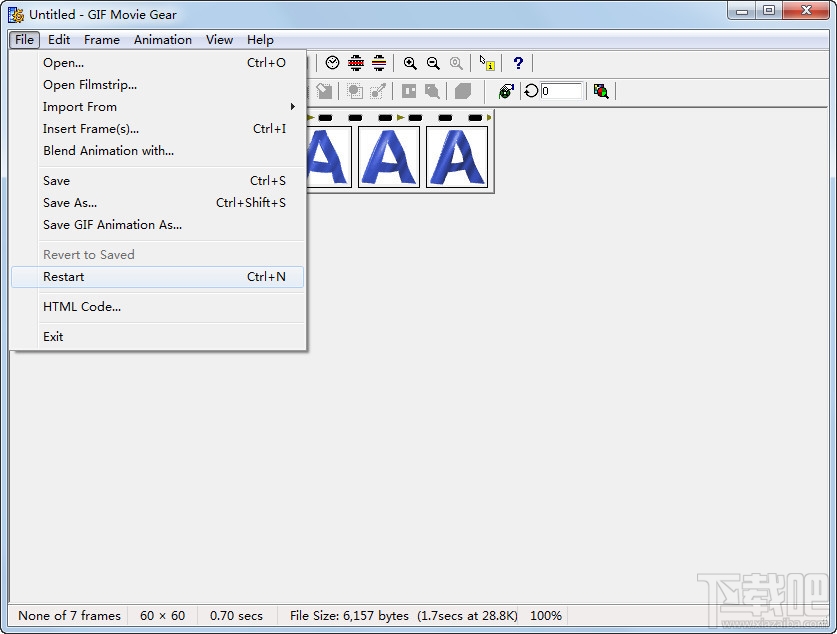Click the grayed-out cut-corner shape icon

pyautogui.click(x=463, y=91)
